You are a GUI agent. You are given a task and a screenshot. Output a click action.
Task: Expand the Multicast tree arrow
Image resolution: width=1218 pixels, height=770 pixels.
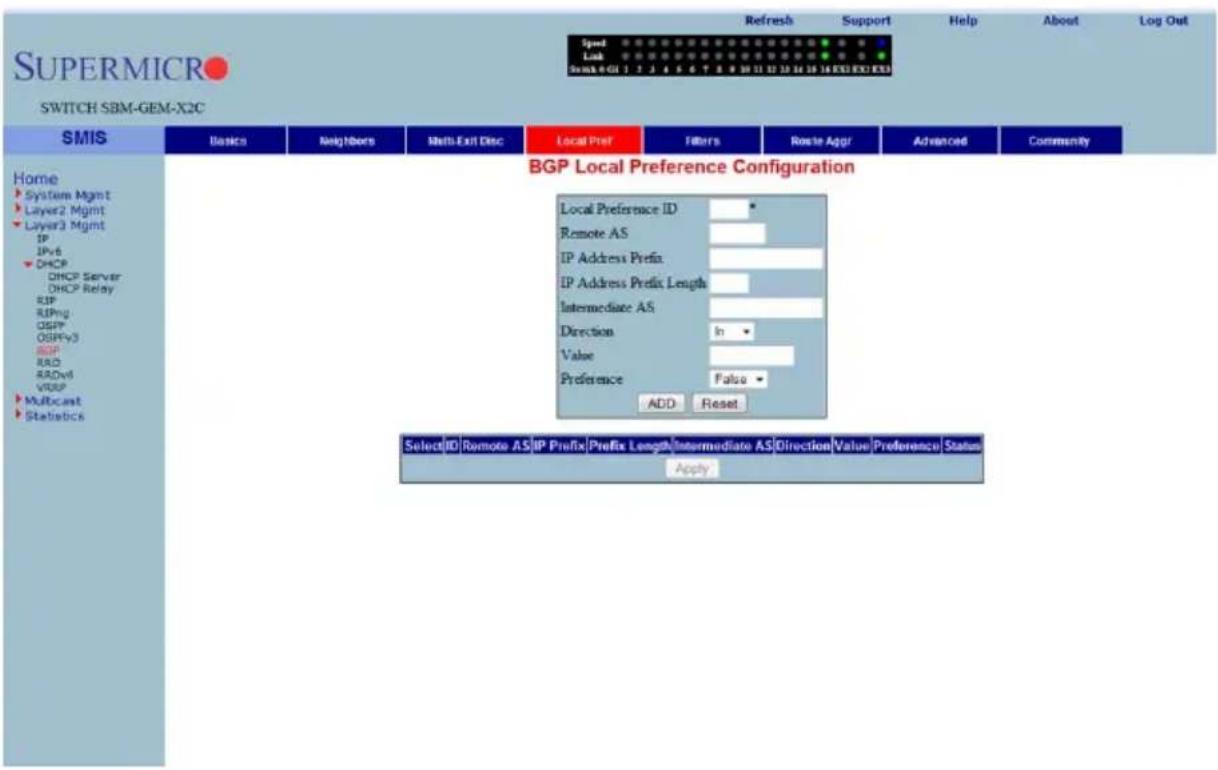[17, 399]
